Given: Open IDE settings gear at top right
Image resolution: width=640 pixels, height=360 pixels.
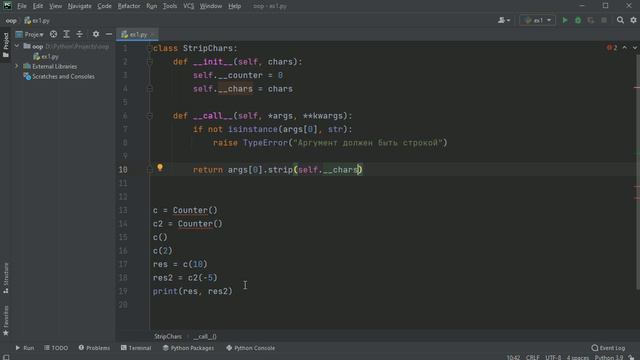Looking at the screenshot, I should (x=633, y=20).
